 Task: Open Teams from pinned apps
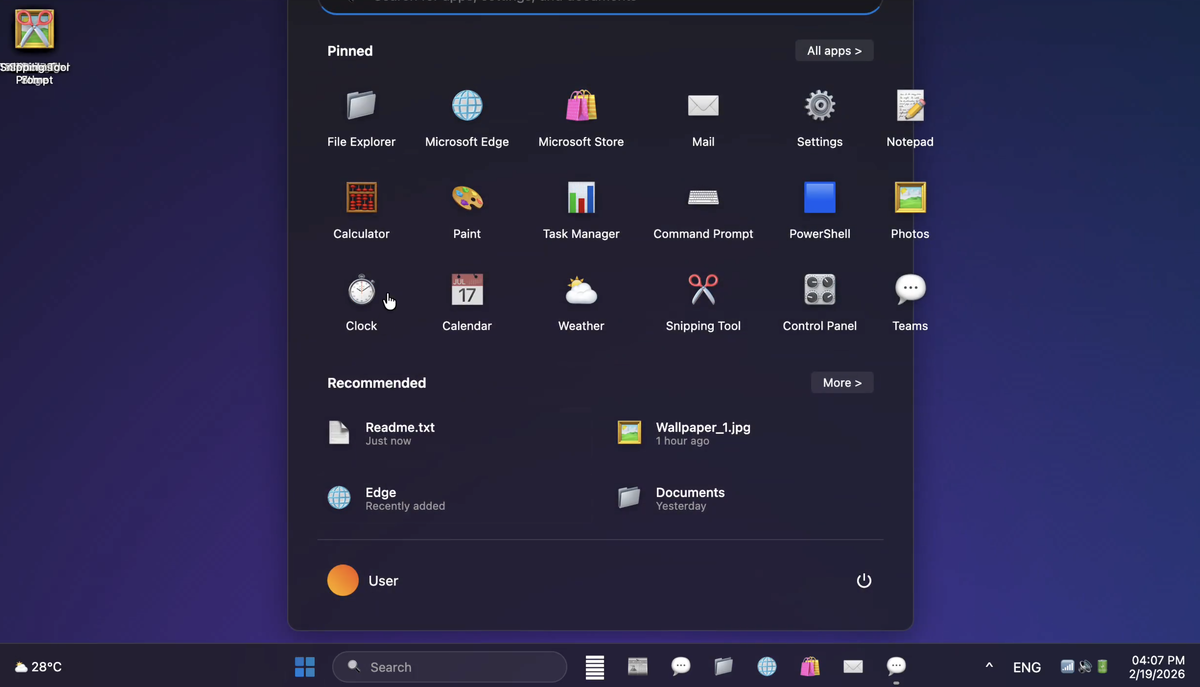click(x=910, y=302)
